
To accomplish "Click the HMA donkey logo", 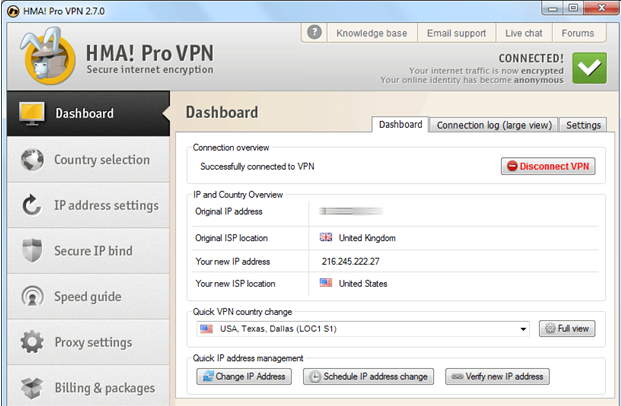I will (48, 55).
